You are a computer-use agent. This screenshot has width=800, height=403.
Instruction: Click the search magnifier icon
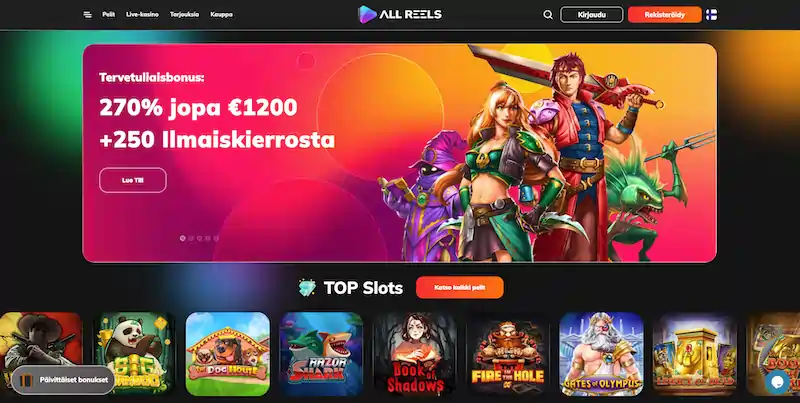[547, 15]
